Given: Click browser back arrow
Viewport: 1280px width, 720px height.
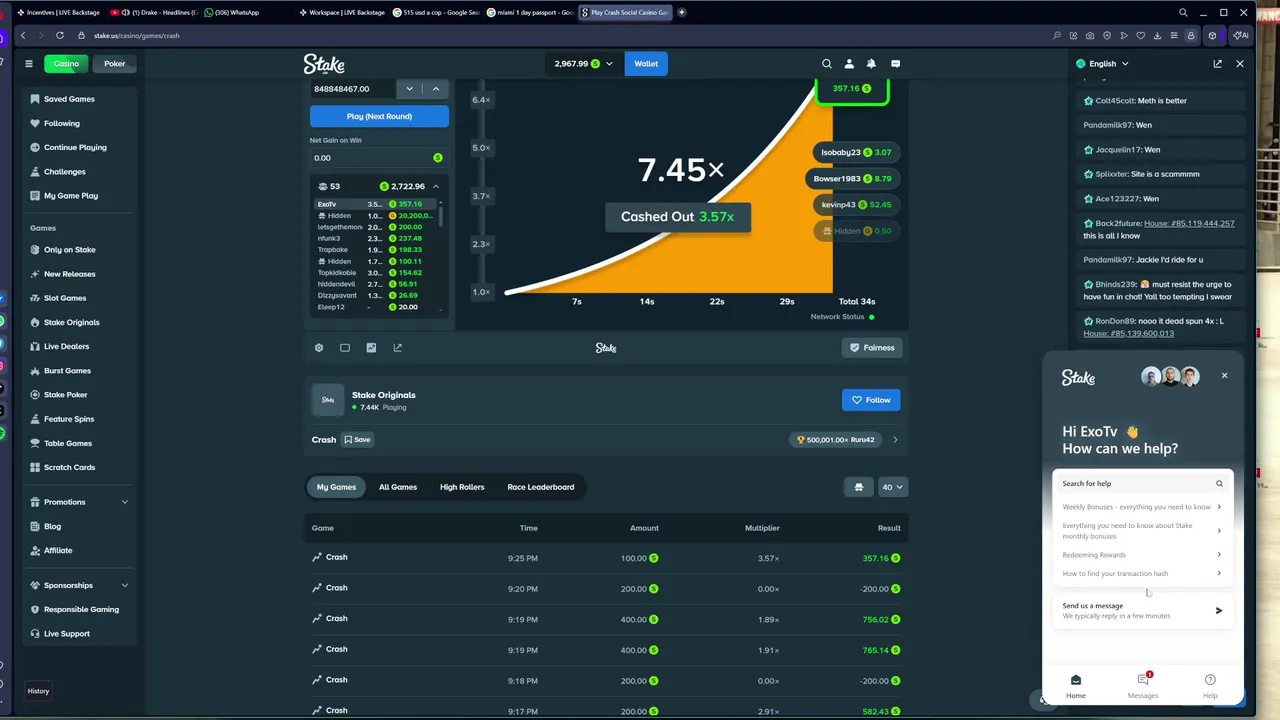Looking at the screenshot, I should coord(23,36).
